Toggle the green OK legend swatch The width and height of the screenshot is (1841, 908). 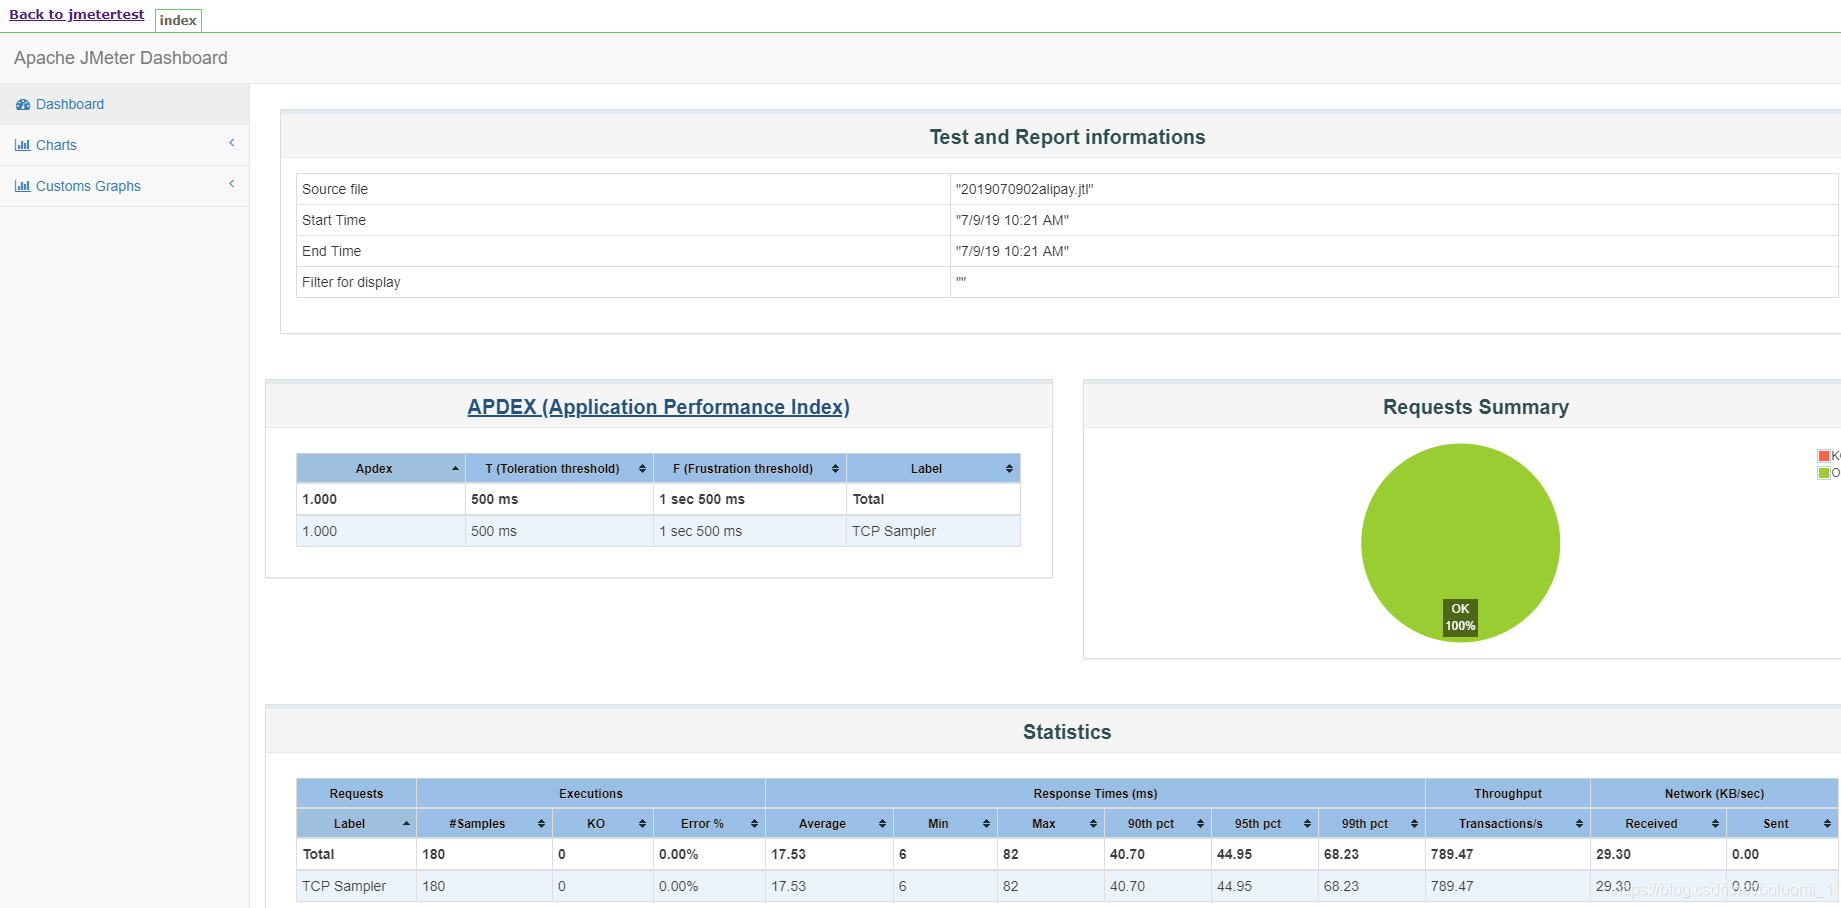point(1824,473)
